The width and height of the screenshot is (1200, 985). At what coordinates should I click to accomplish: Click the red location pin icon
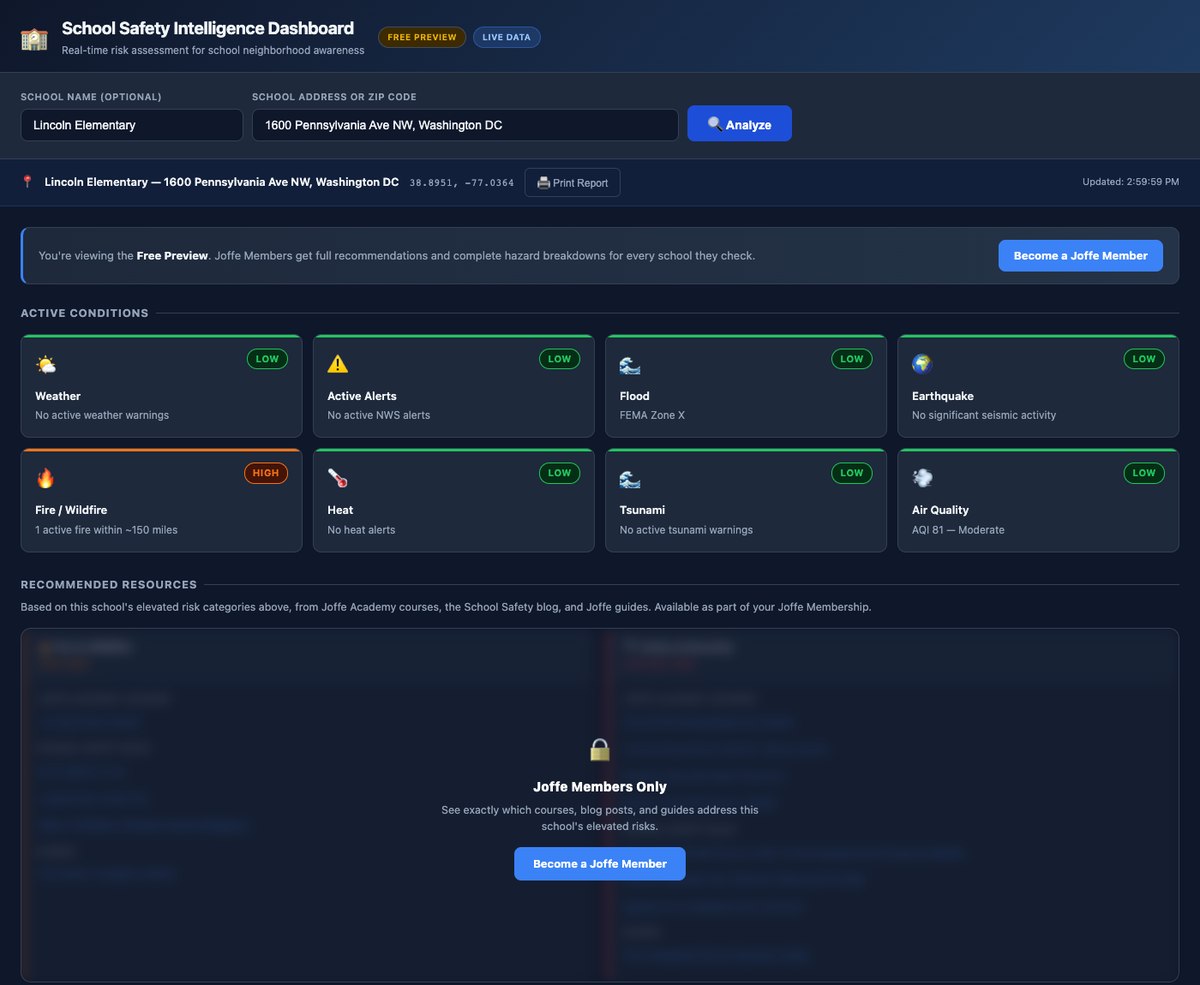tap(27, 182)
